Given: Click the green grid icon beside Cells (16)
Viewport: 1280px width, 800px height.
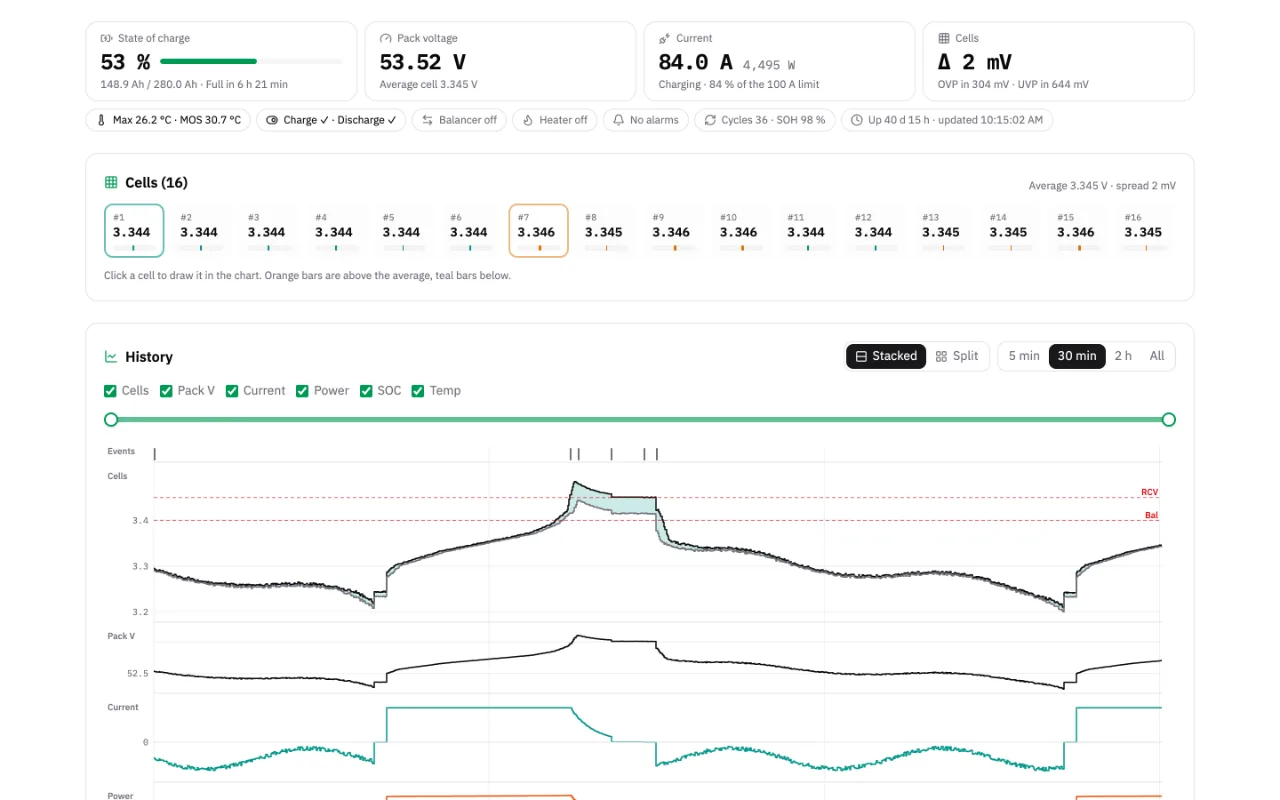Looking at the screenshot, I should tap(111, 183).
